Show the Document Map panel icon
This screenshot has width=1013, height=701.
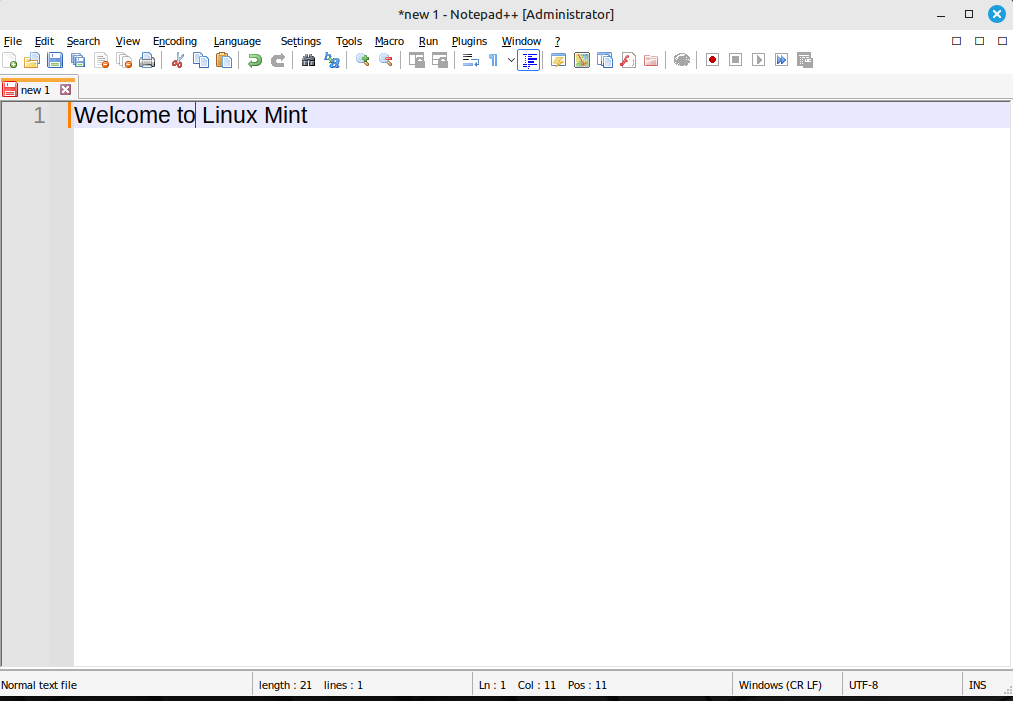(x=581, y=60)
